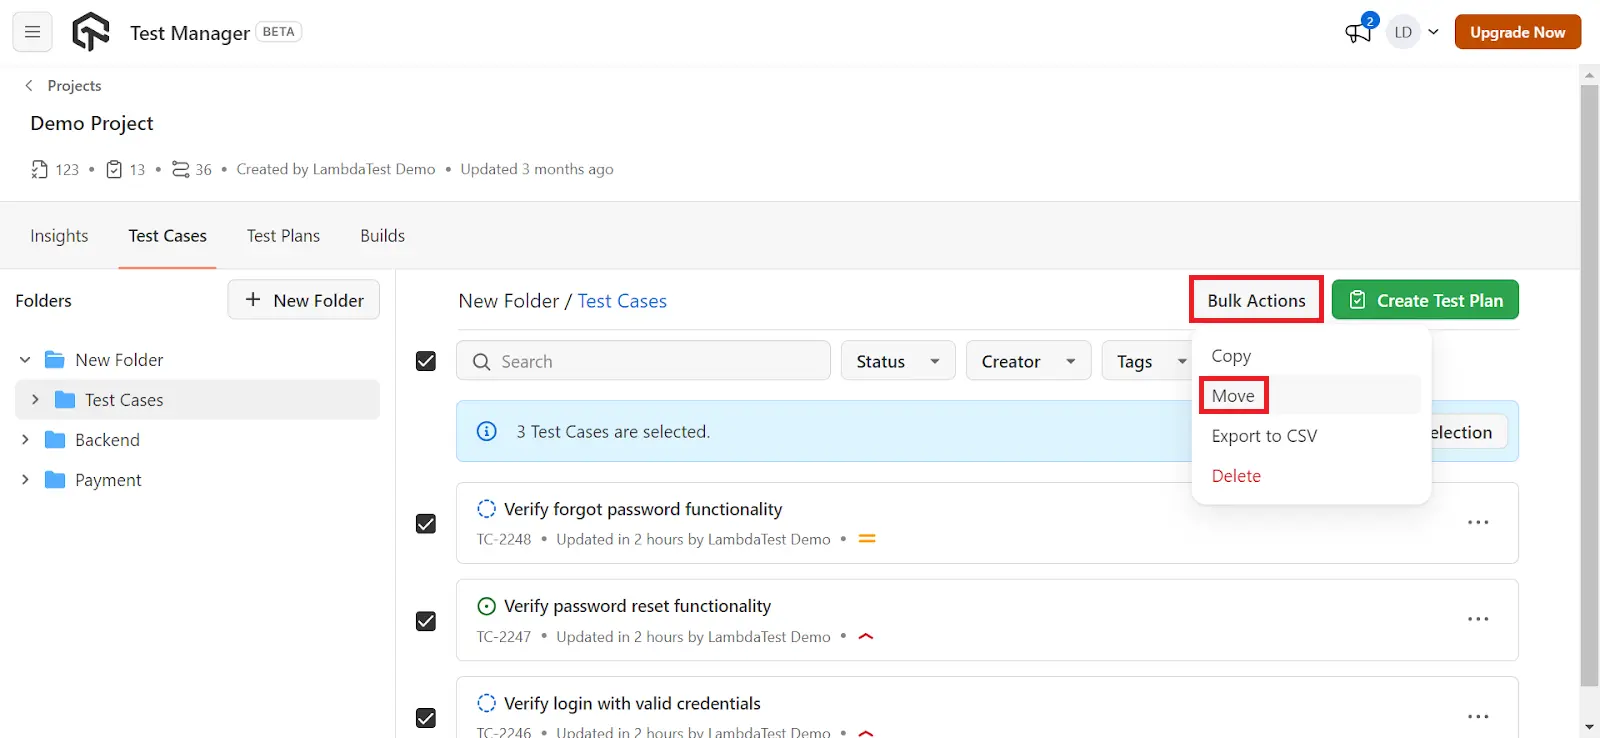Click the LambdaTest logo icon
Screen dimensions: 1600x738
91,32
